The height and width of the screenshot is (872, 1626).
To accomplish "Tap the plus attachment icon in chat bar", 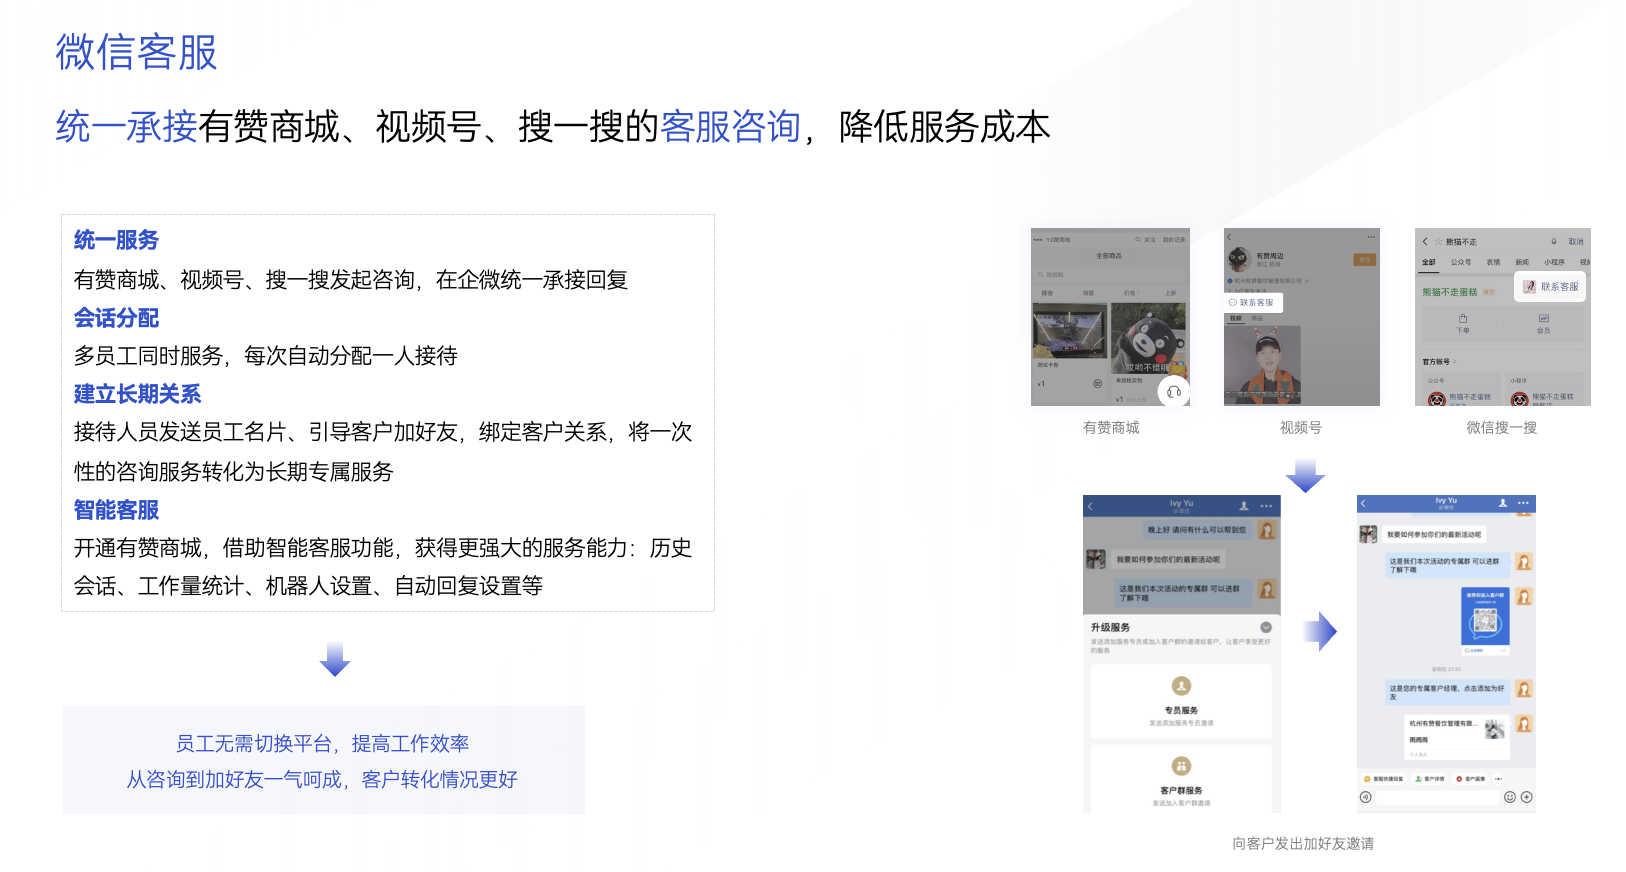I will point(1527,797).
